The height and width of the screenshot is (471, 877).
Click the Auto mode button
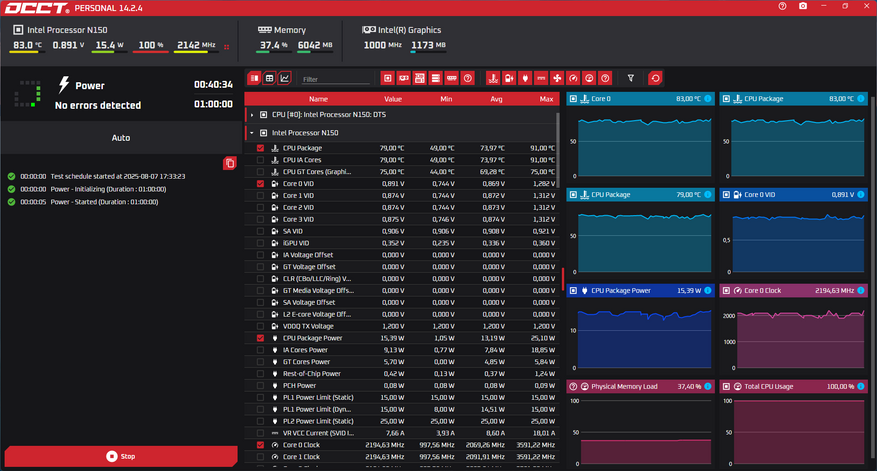[121, 138]
